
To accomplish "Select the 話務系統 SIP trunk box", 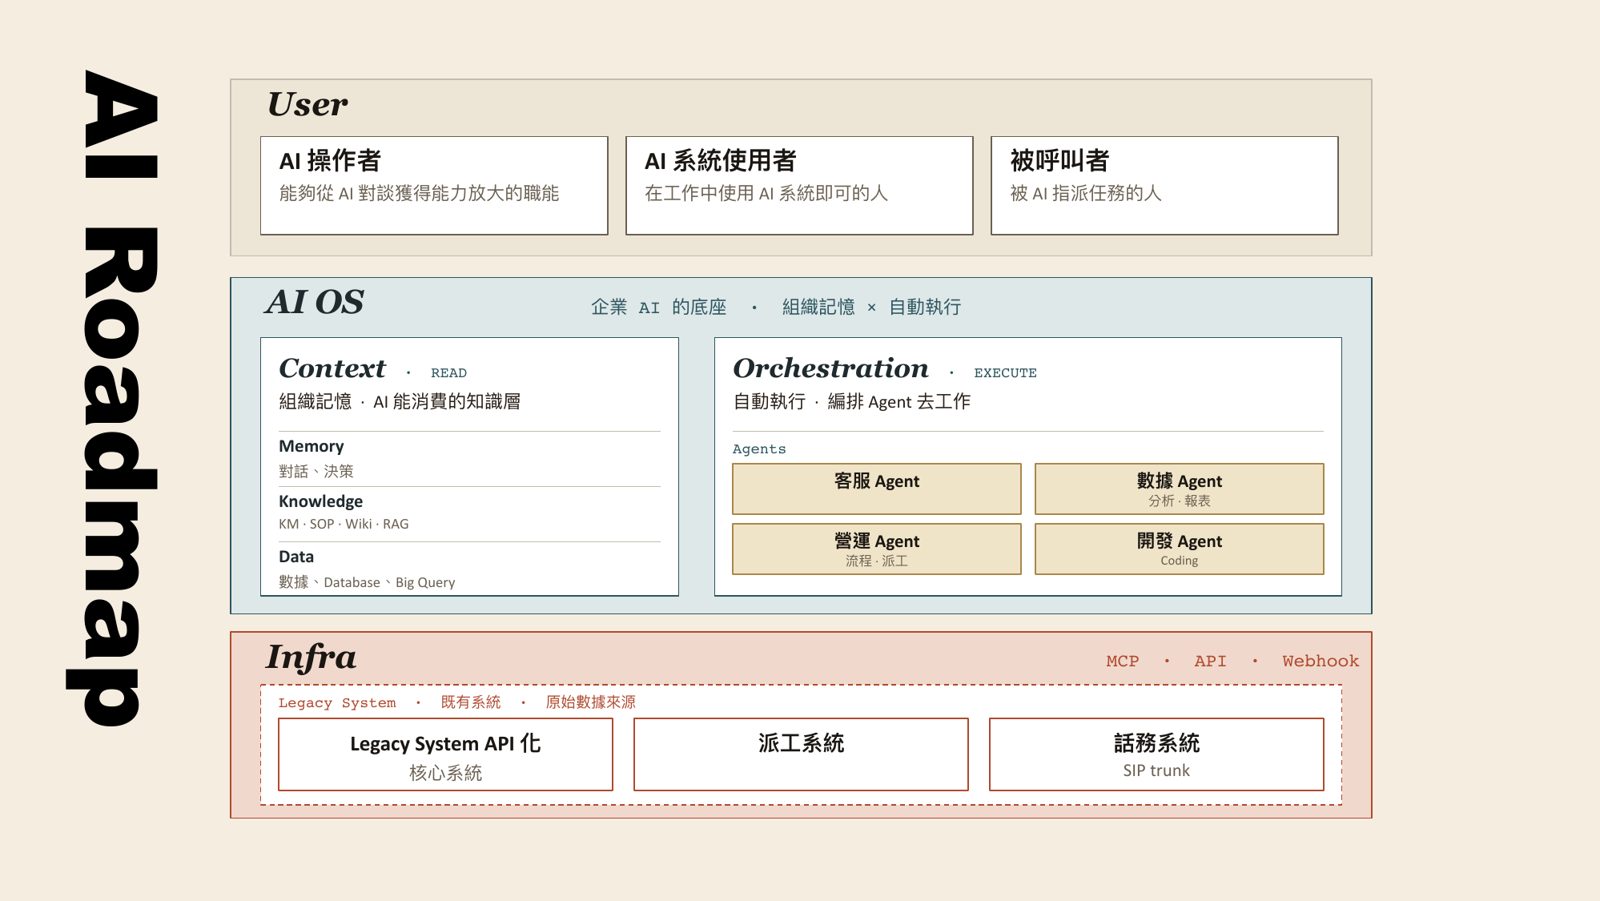I will tap(1156, 754).
